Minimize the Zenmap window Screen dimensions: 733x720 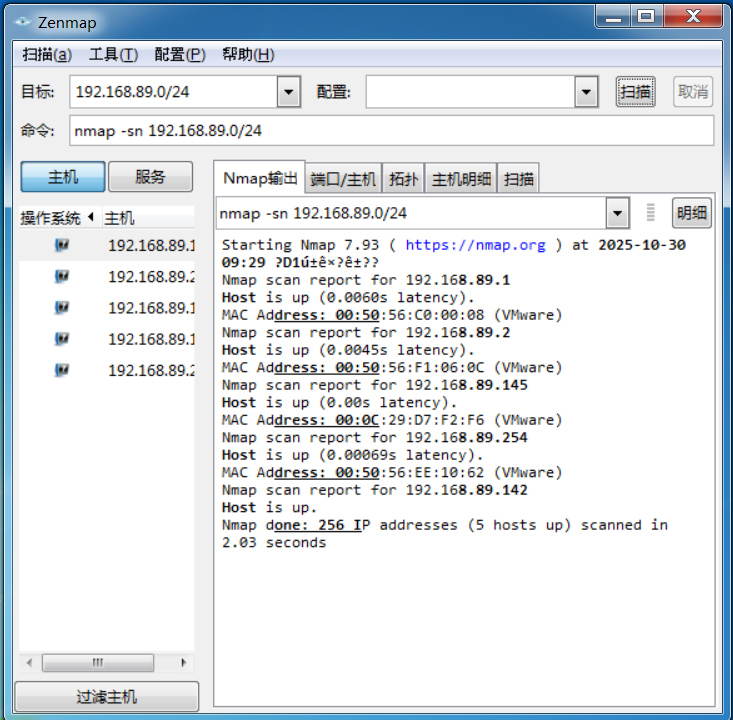click(613, 17)
